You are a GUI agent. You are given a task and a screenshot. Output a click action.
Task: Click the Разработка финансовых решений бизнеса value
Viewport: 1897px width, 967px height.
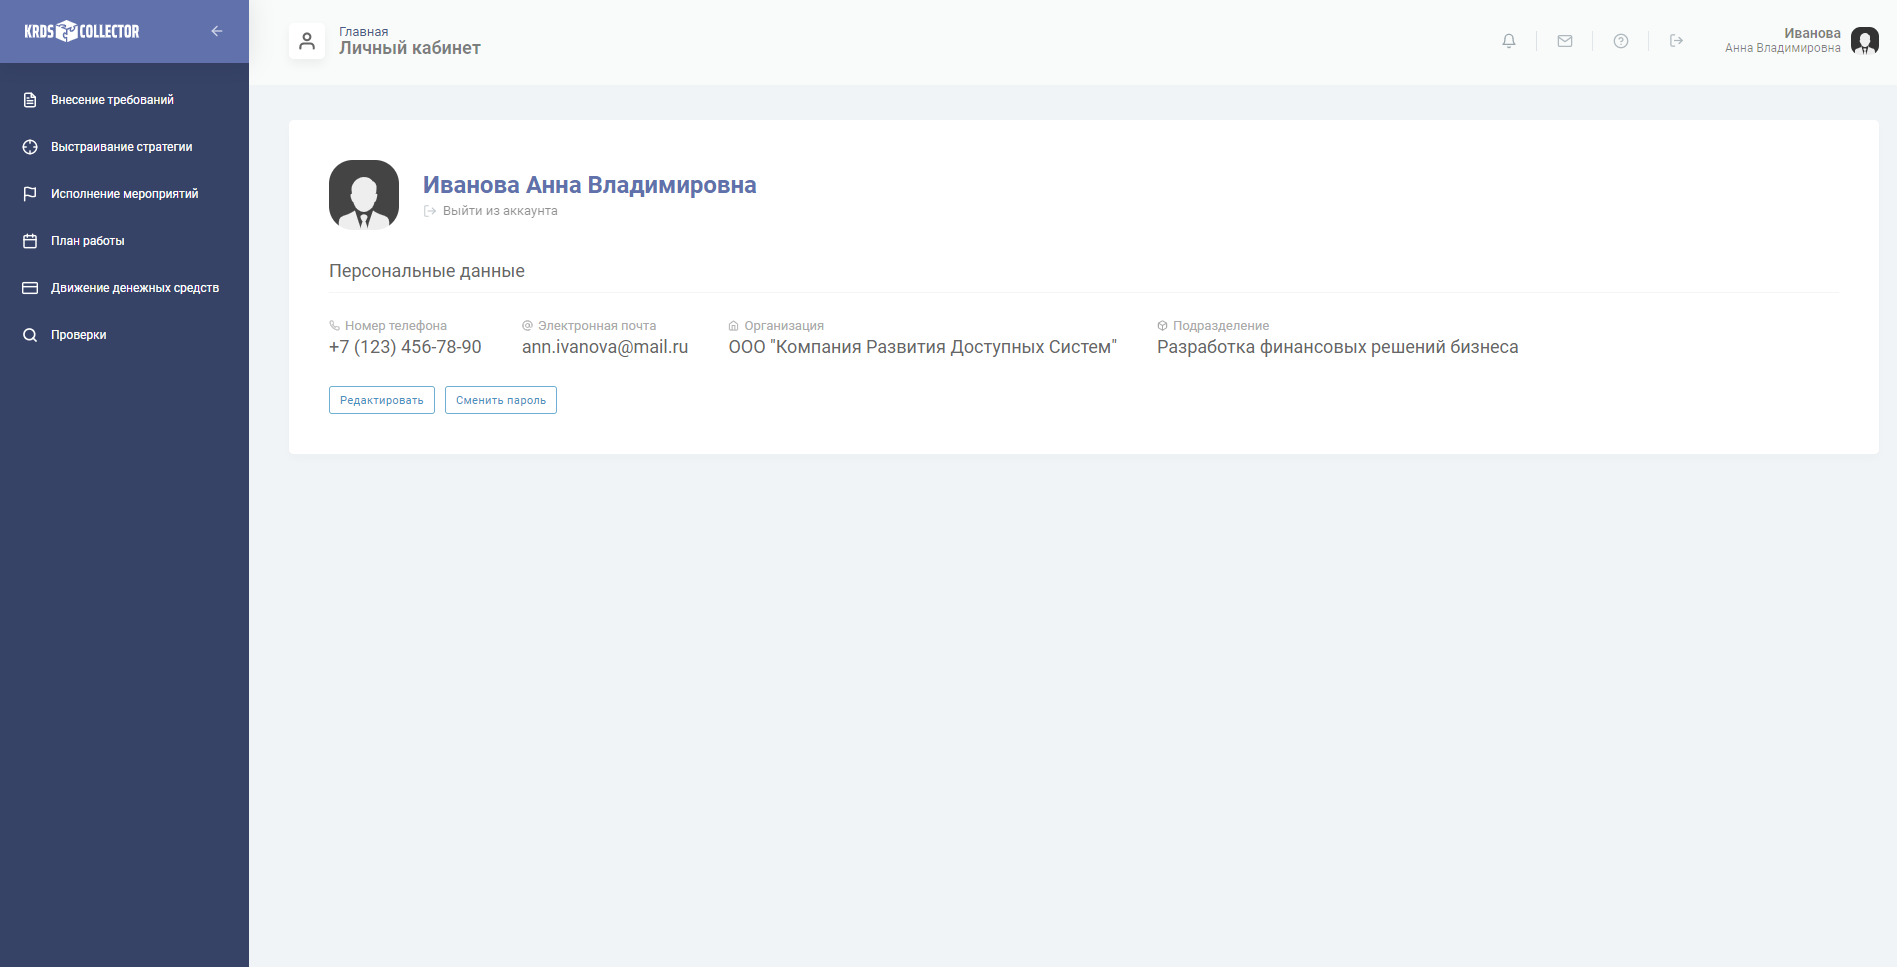pyautogui.click(x=1337, y=347)
